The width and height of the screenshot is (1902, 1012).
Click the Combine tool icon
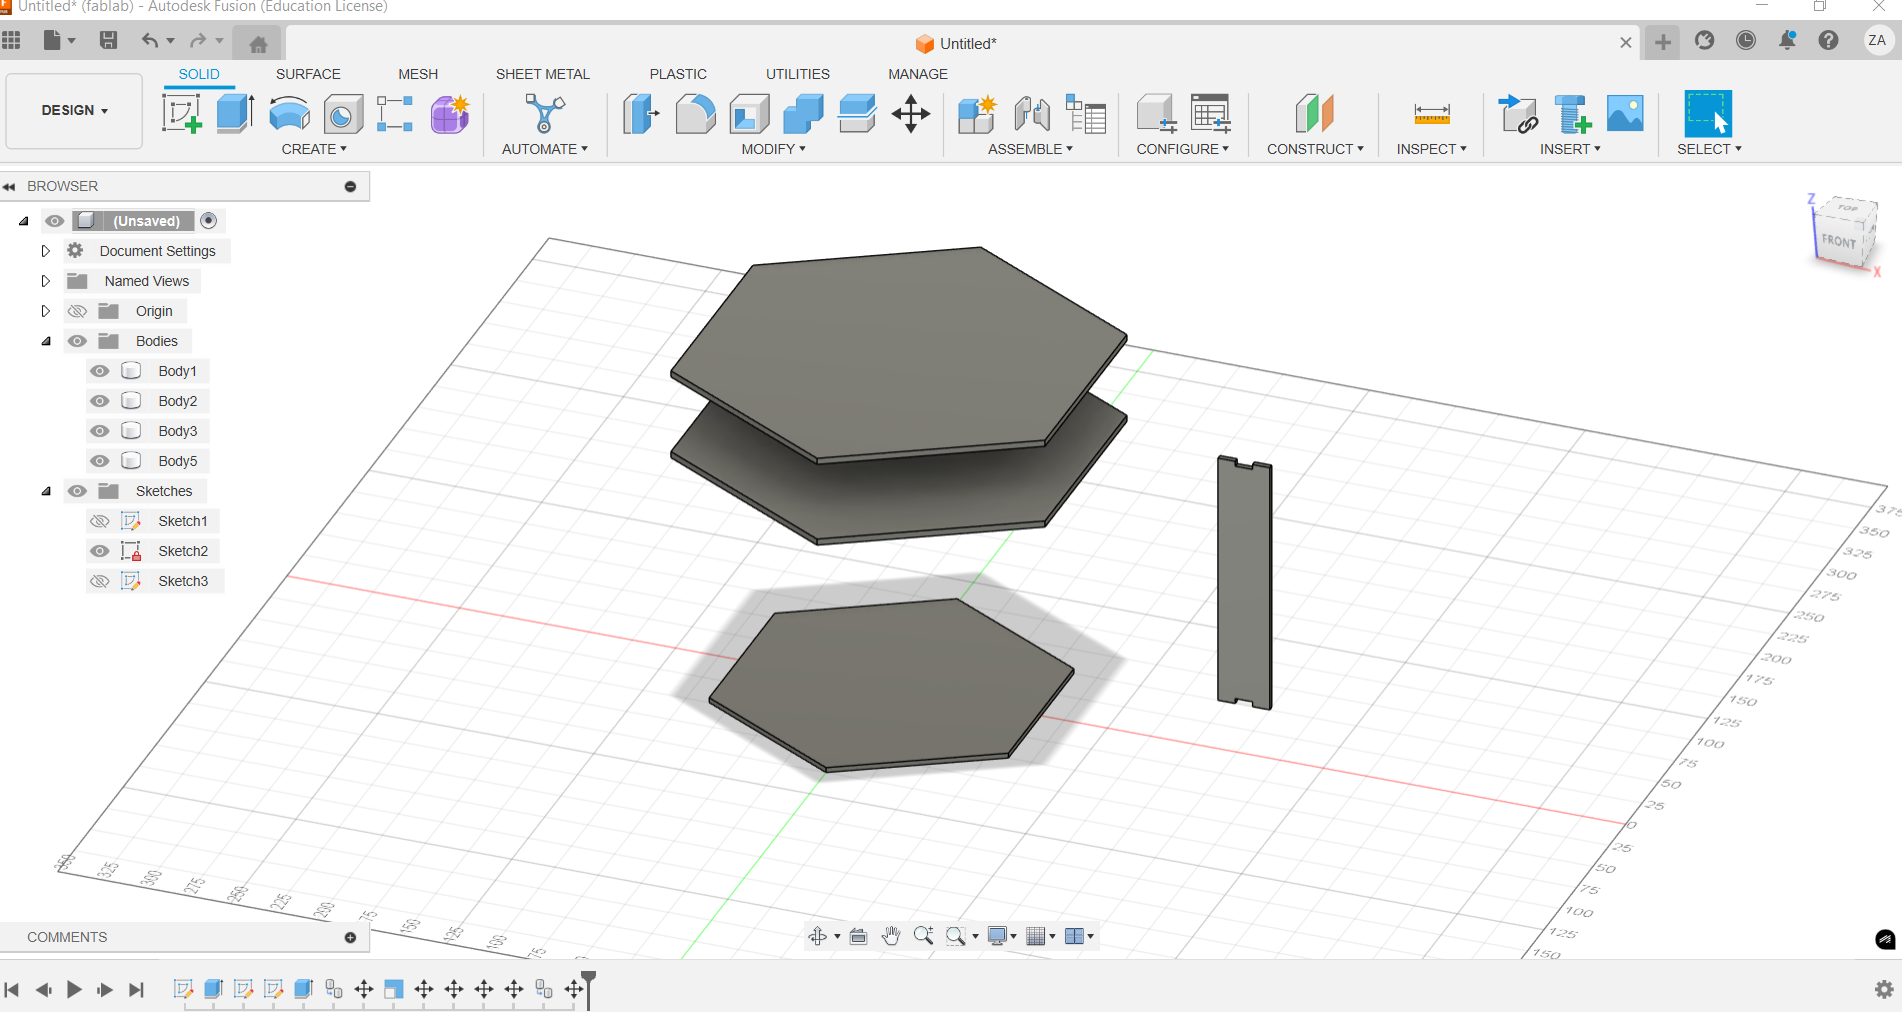tap(803, 114)
